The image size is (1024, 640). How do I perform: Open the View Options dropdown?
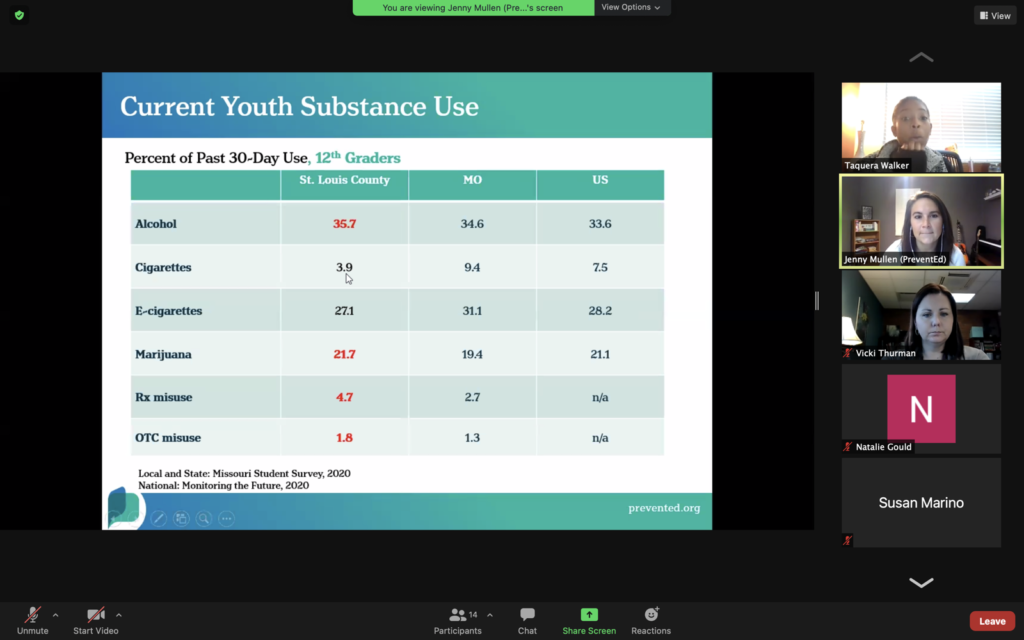pyautogui.click(x=631, y=8)
